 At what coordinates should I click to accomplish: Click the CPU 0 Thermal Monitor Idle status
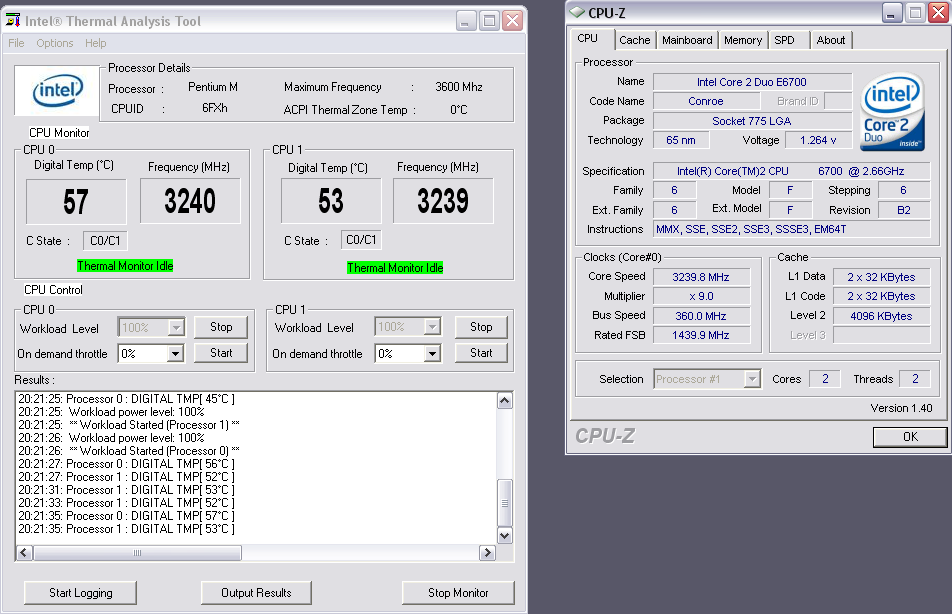point(125,266)
